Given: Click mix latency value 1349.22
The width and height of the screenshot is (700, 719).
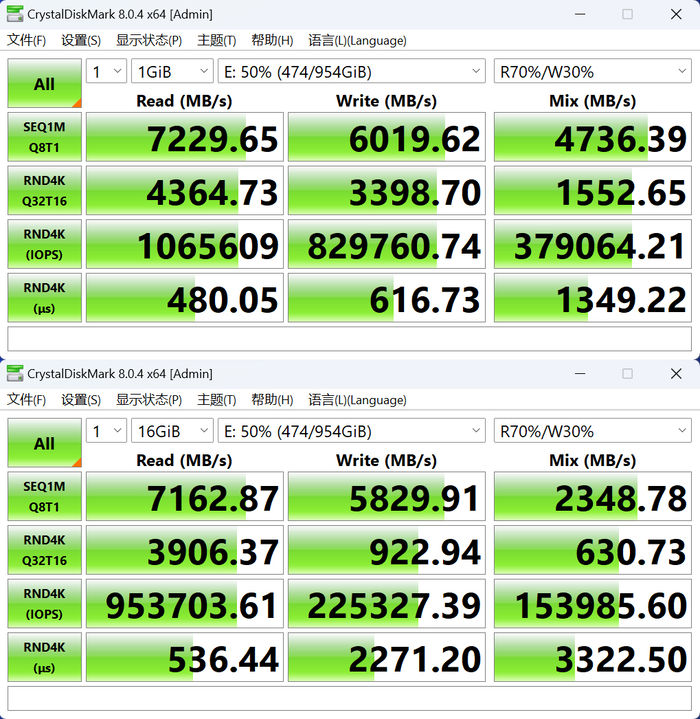Looking at the screenshot, I should (593, 298).
